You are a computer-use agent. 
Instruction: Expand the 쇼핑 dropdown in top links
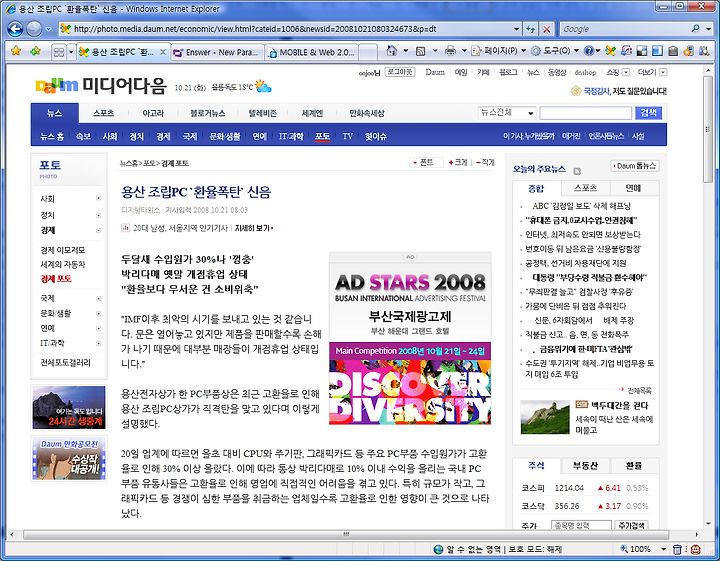click(625, 73)
